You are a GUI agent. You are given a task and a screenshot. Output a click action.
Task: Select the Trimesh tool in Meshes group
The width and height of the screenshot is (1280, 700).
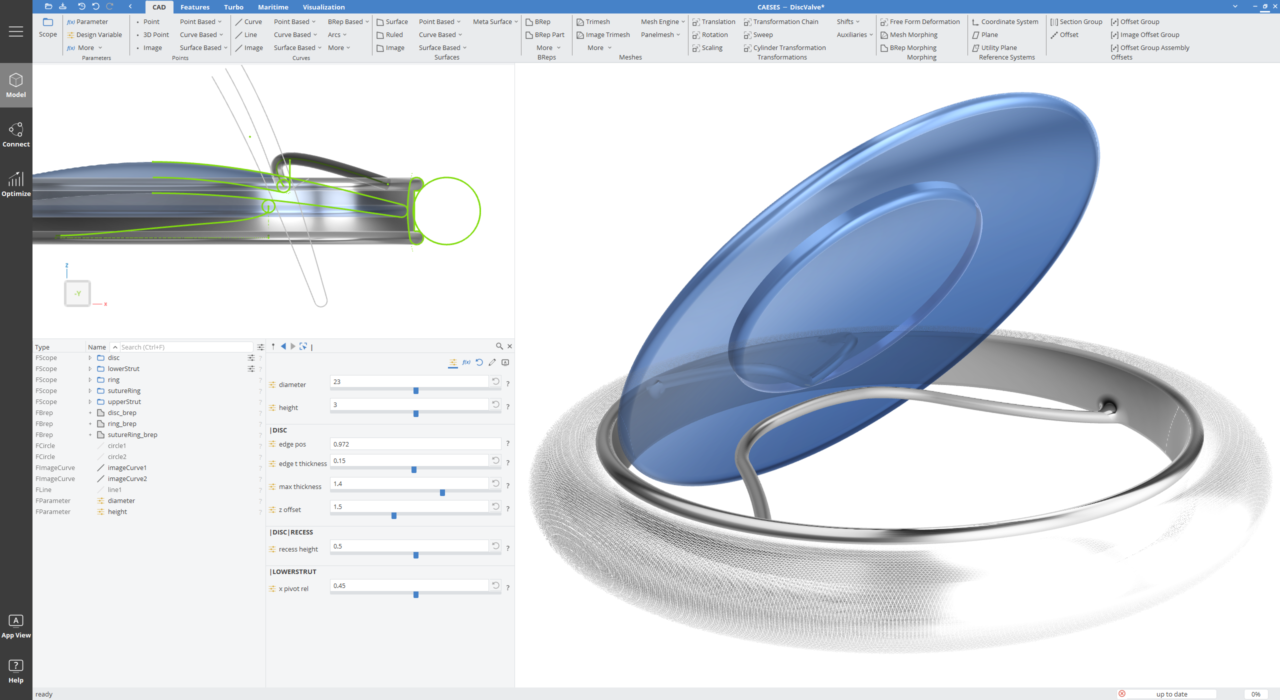click(594, 20)
